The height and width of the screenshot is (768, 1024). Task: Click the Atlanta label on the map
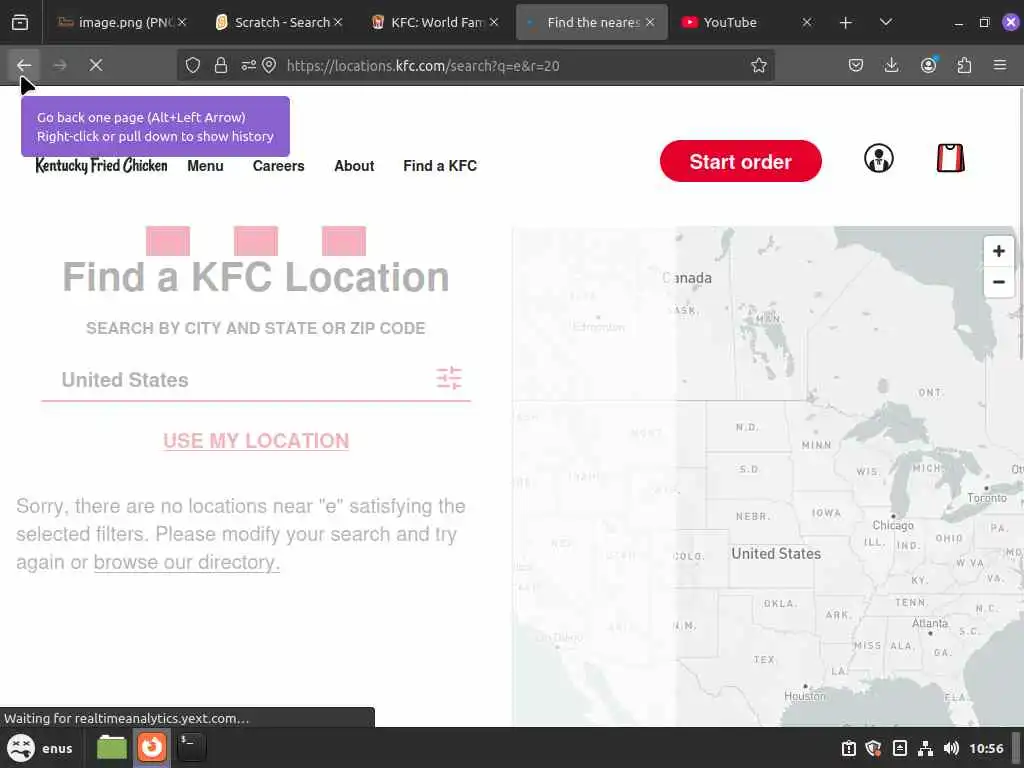coord(929,623)
